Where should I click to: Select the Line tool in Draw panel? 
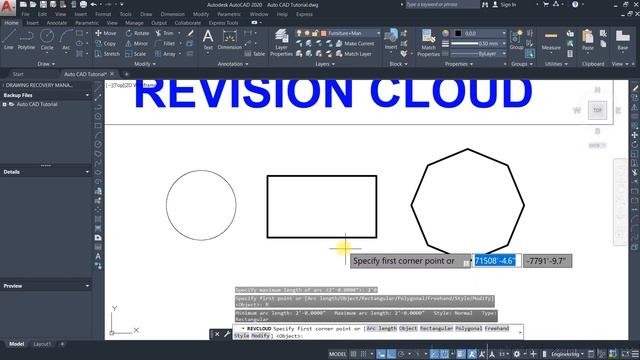click(9, 40)
